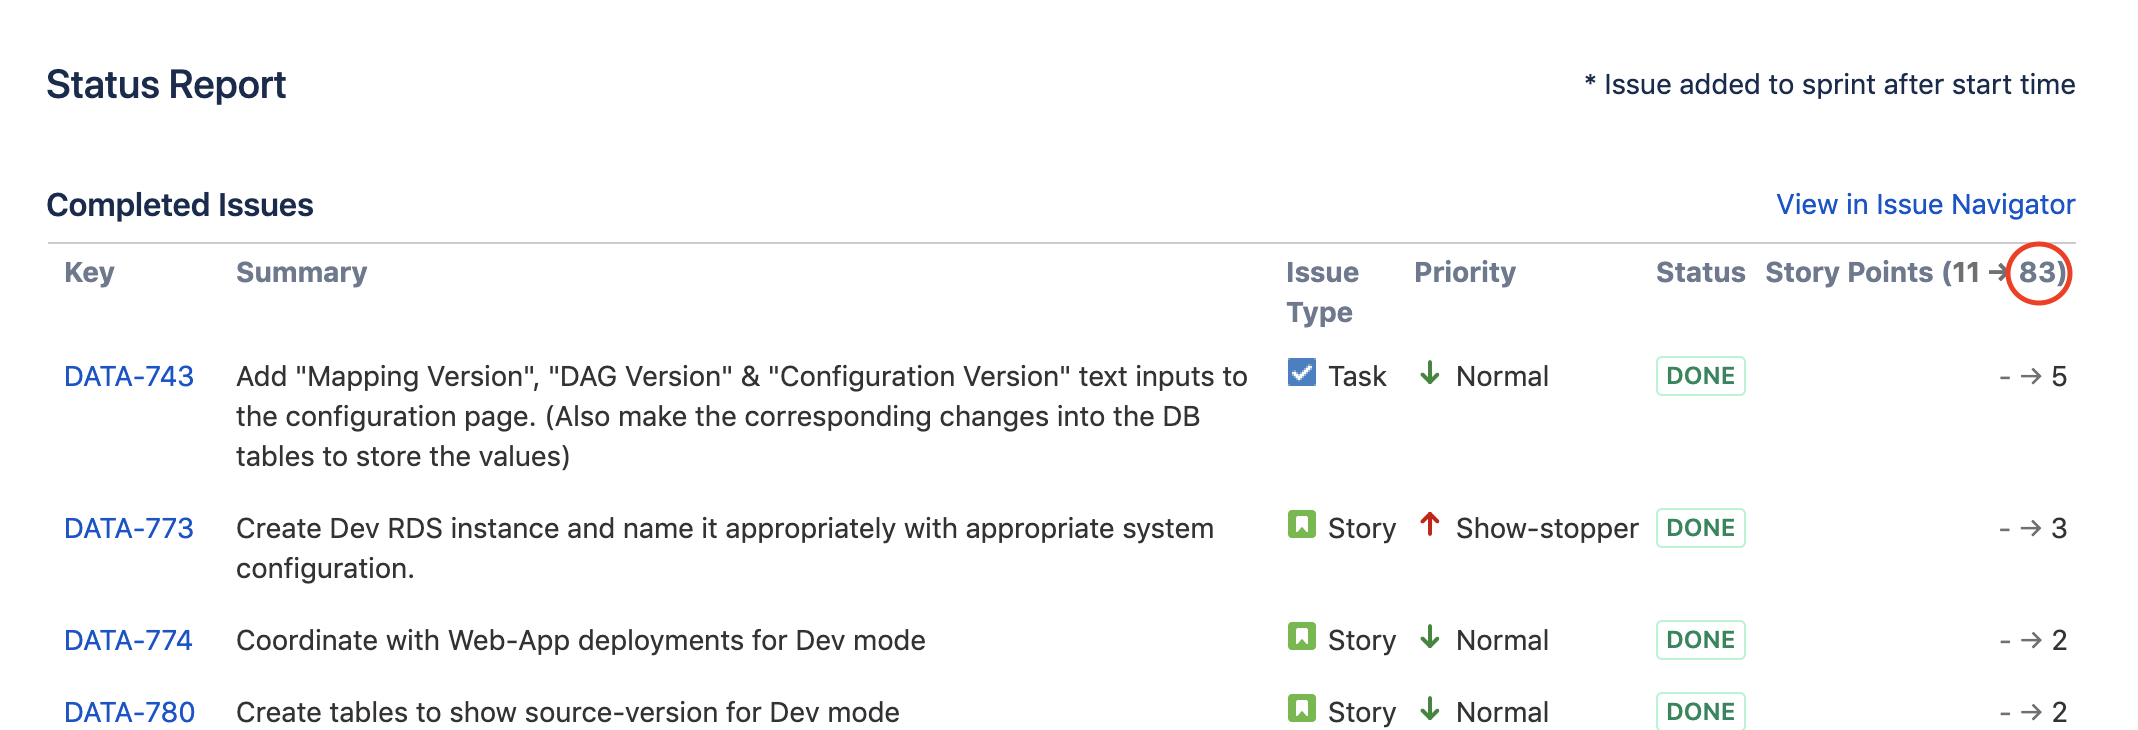
Task: Open the DATA-780 issue link
Action: point(130,712)
